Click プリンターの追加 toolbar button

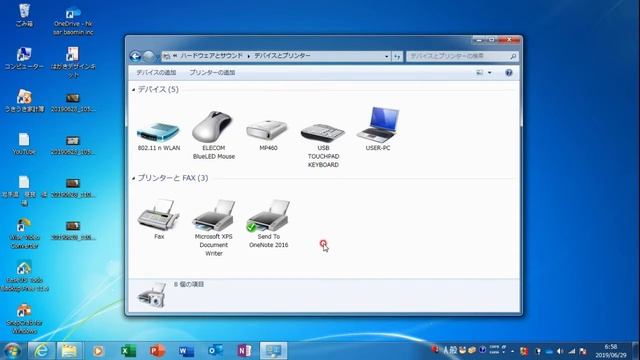tap(212, 73)
